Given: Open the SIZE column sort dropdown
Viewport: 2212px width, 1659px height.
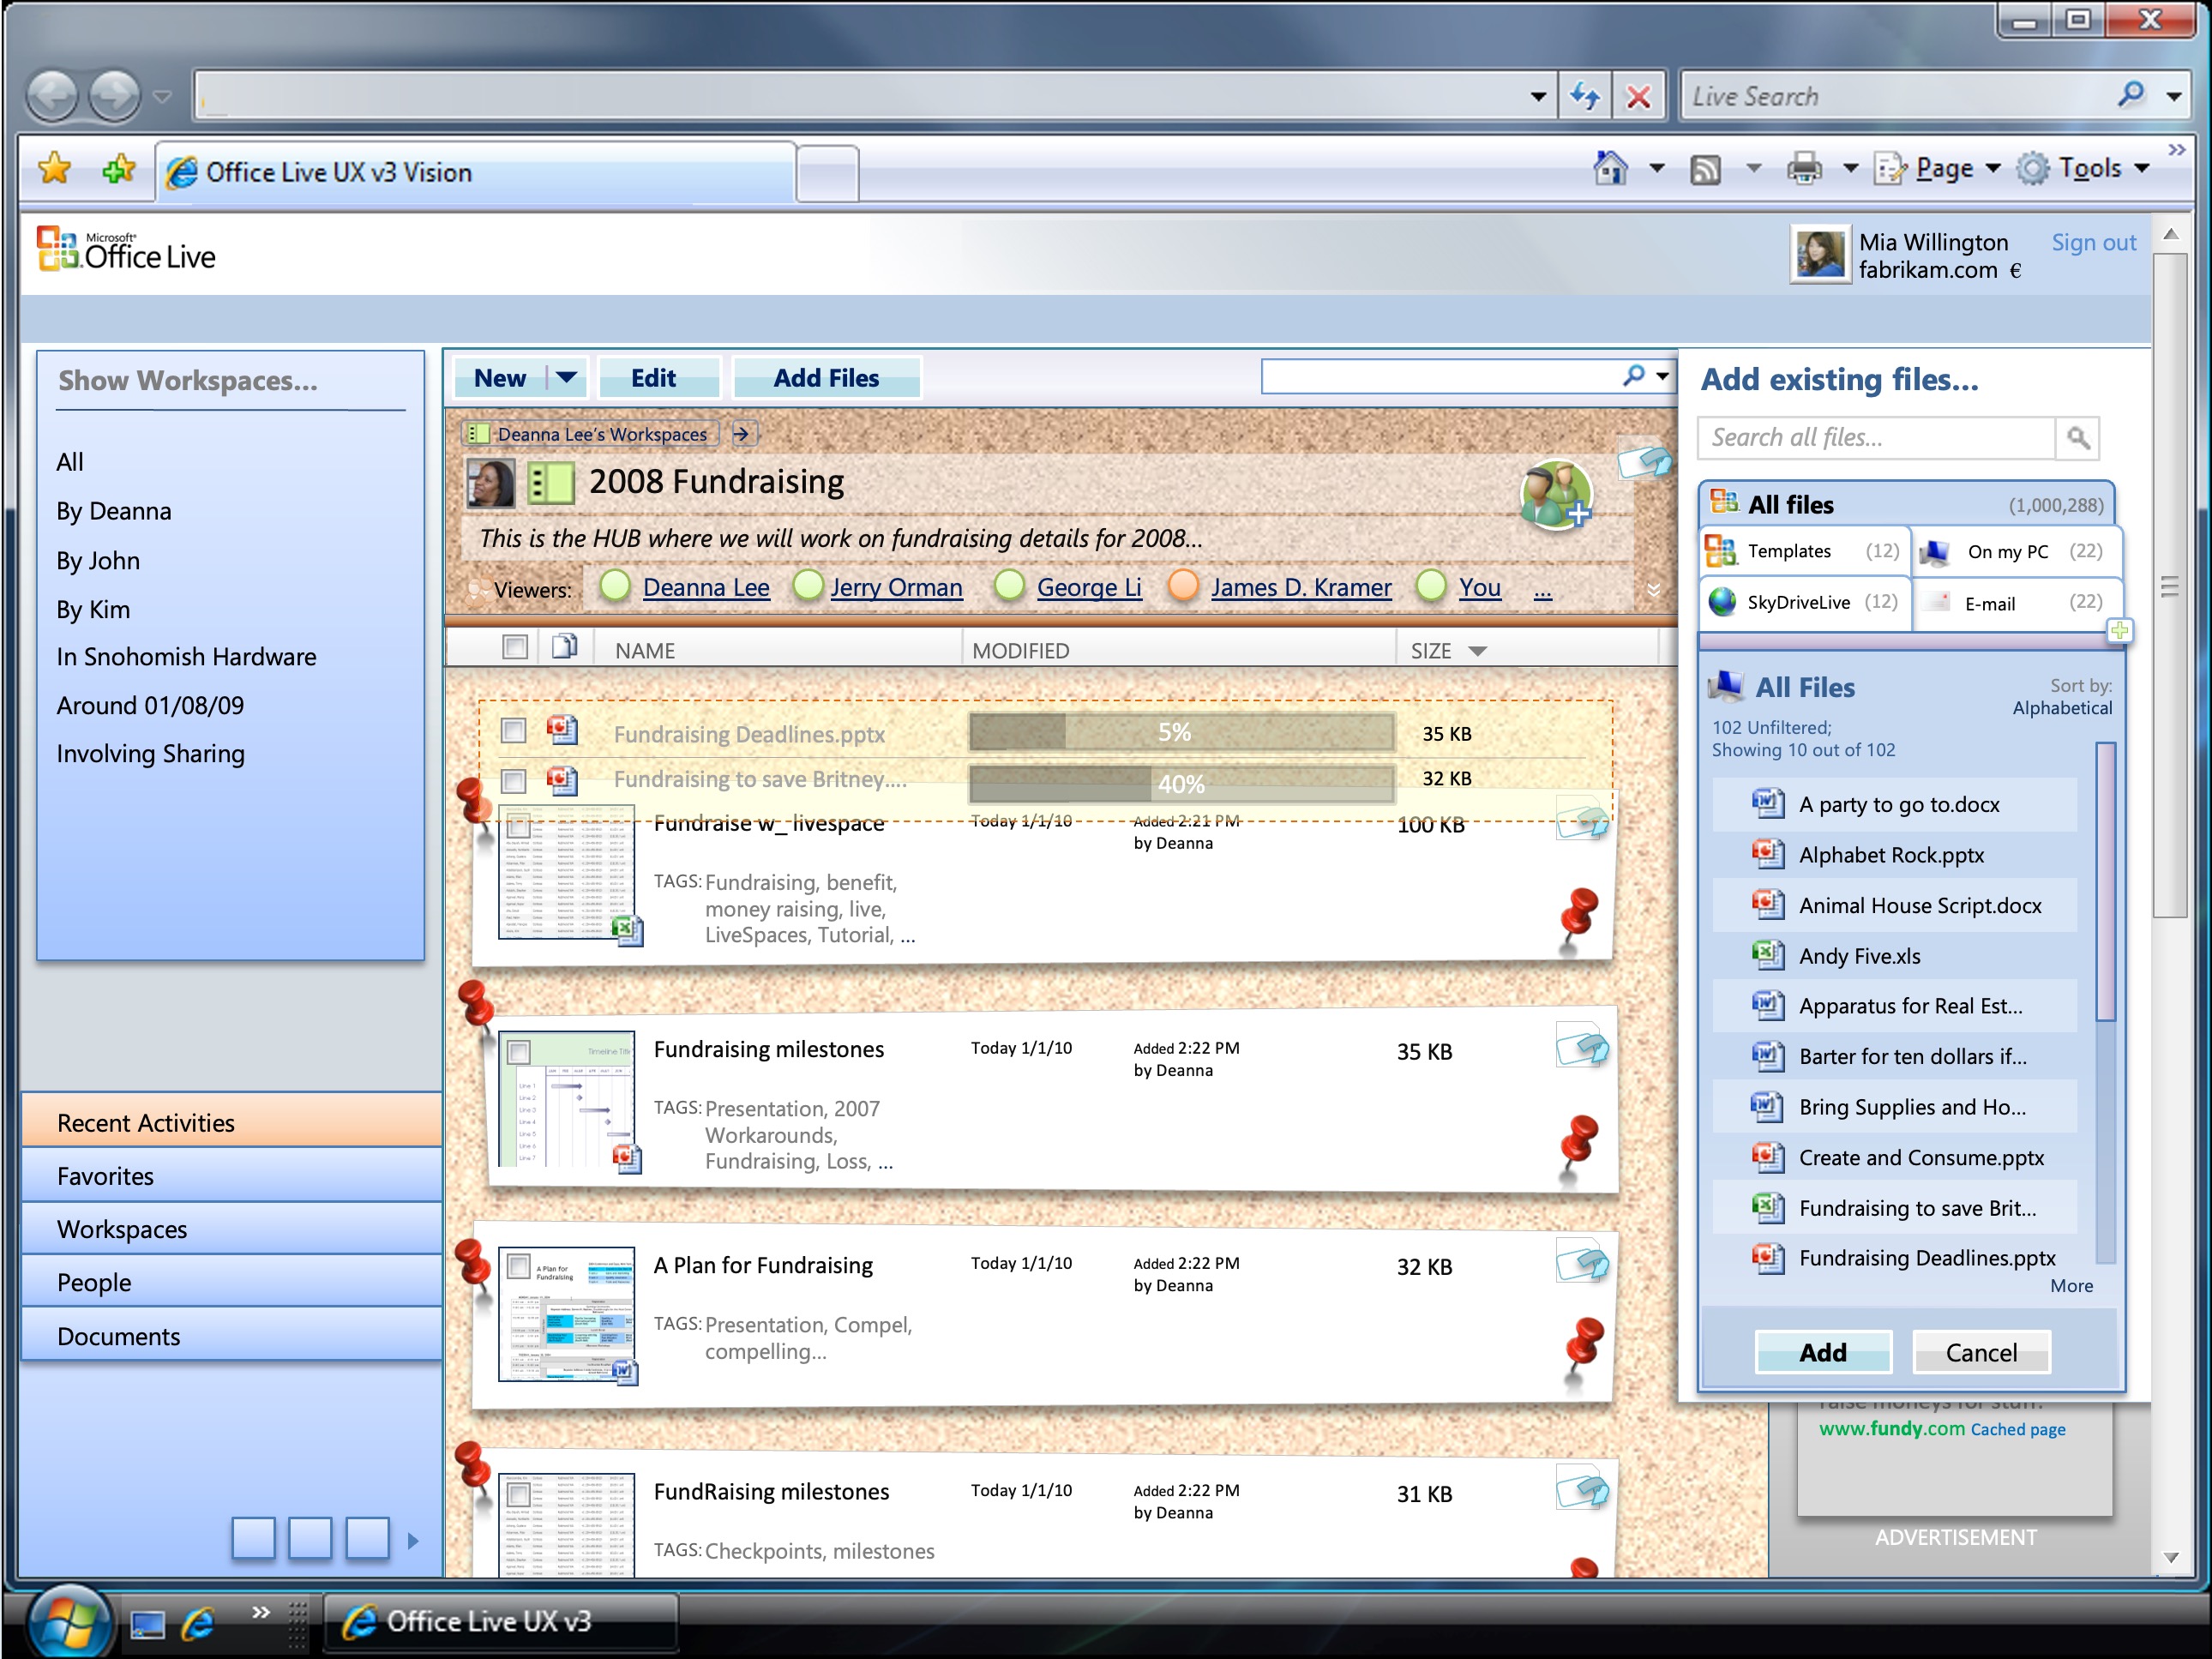Looking at the screenshot, I should coord(1478,651).
